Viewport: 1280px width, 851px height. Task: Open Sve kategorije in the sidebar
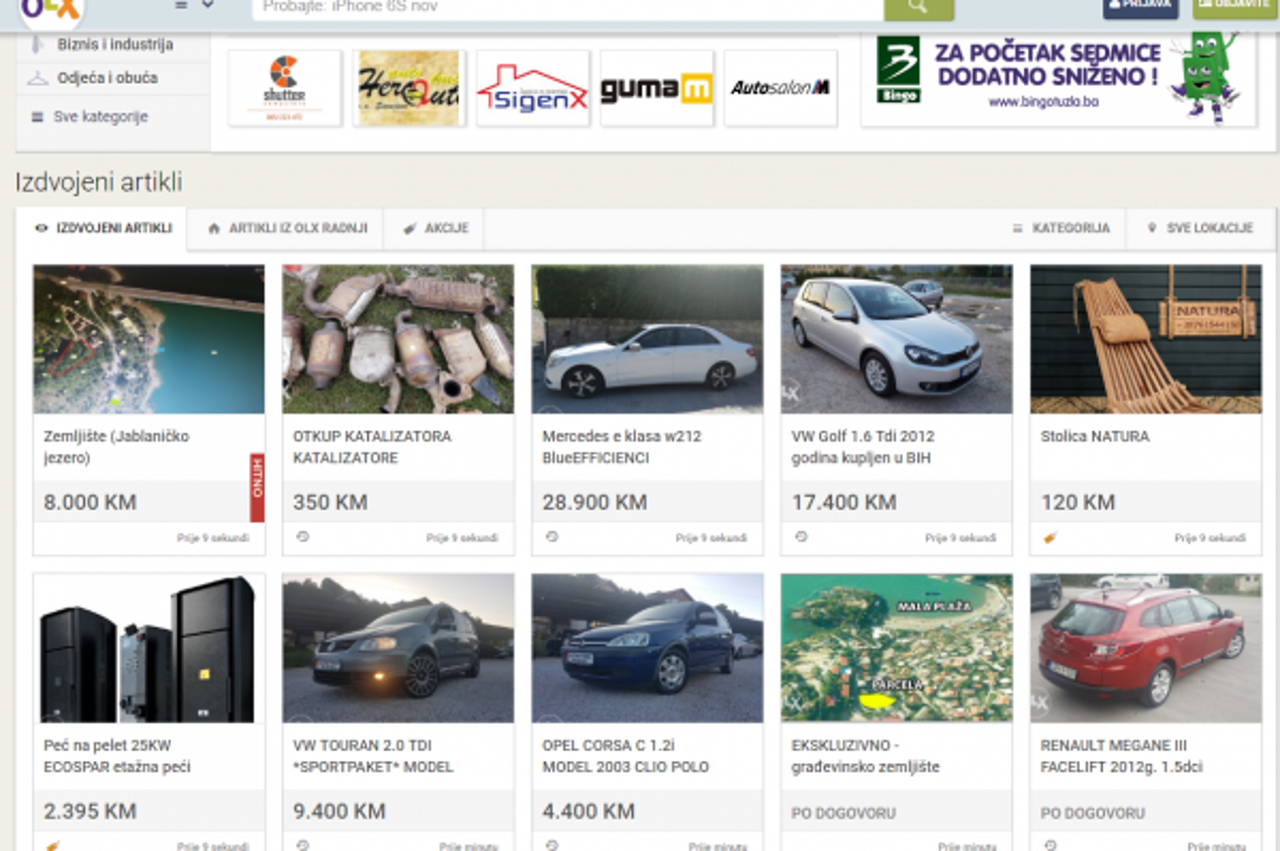click(100, 117)
